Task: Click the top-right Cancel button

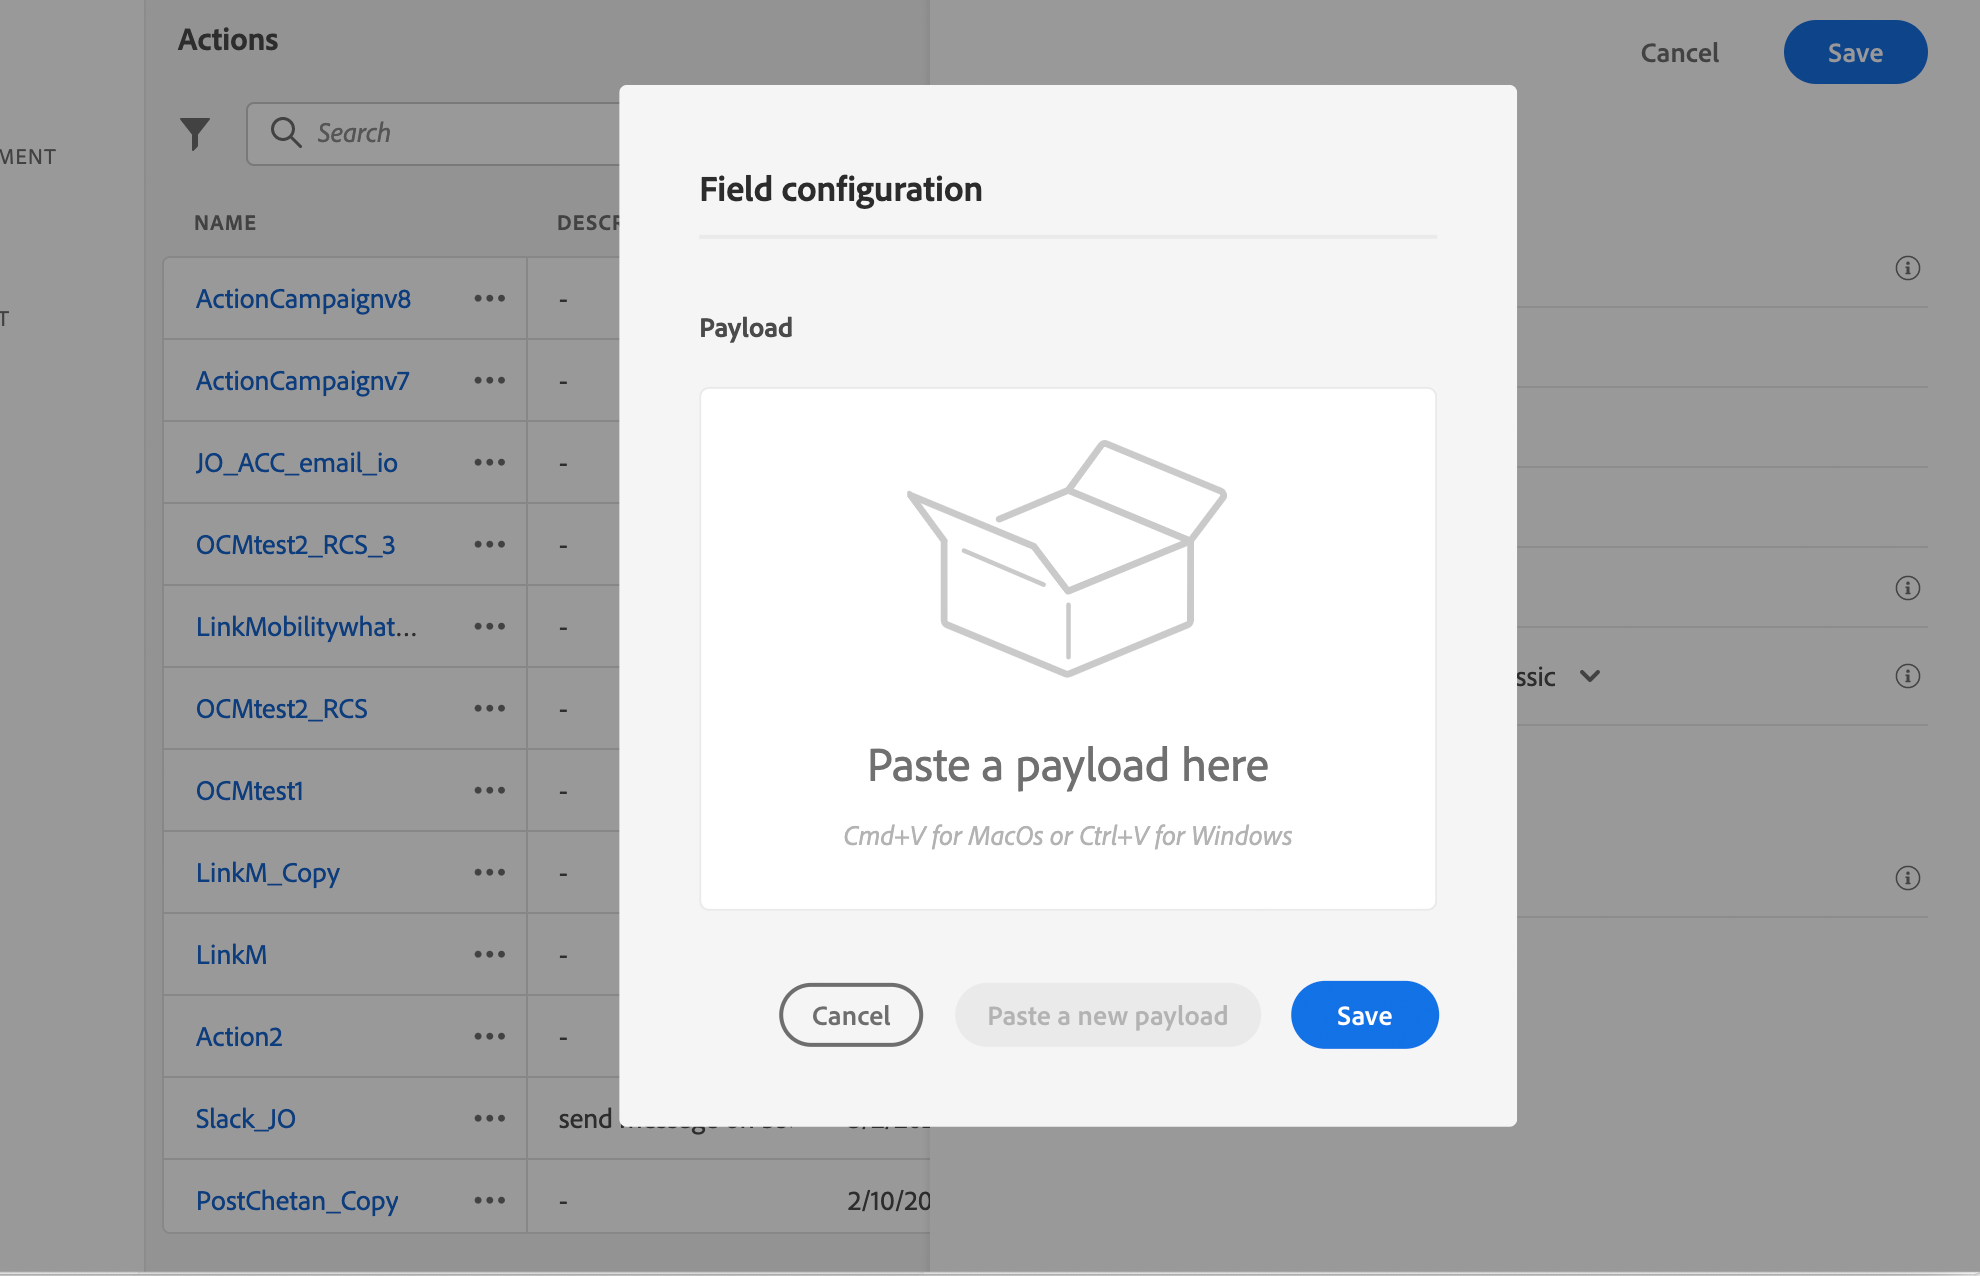Action: [1679, 53]
